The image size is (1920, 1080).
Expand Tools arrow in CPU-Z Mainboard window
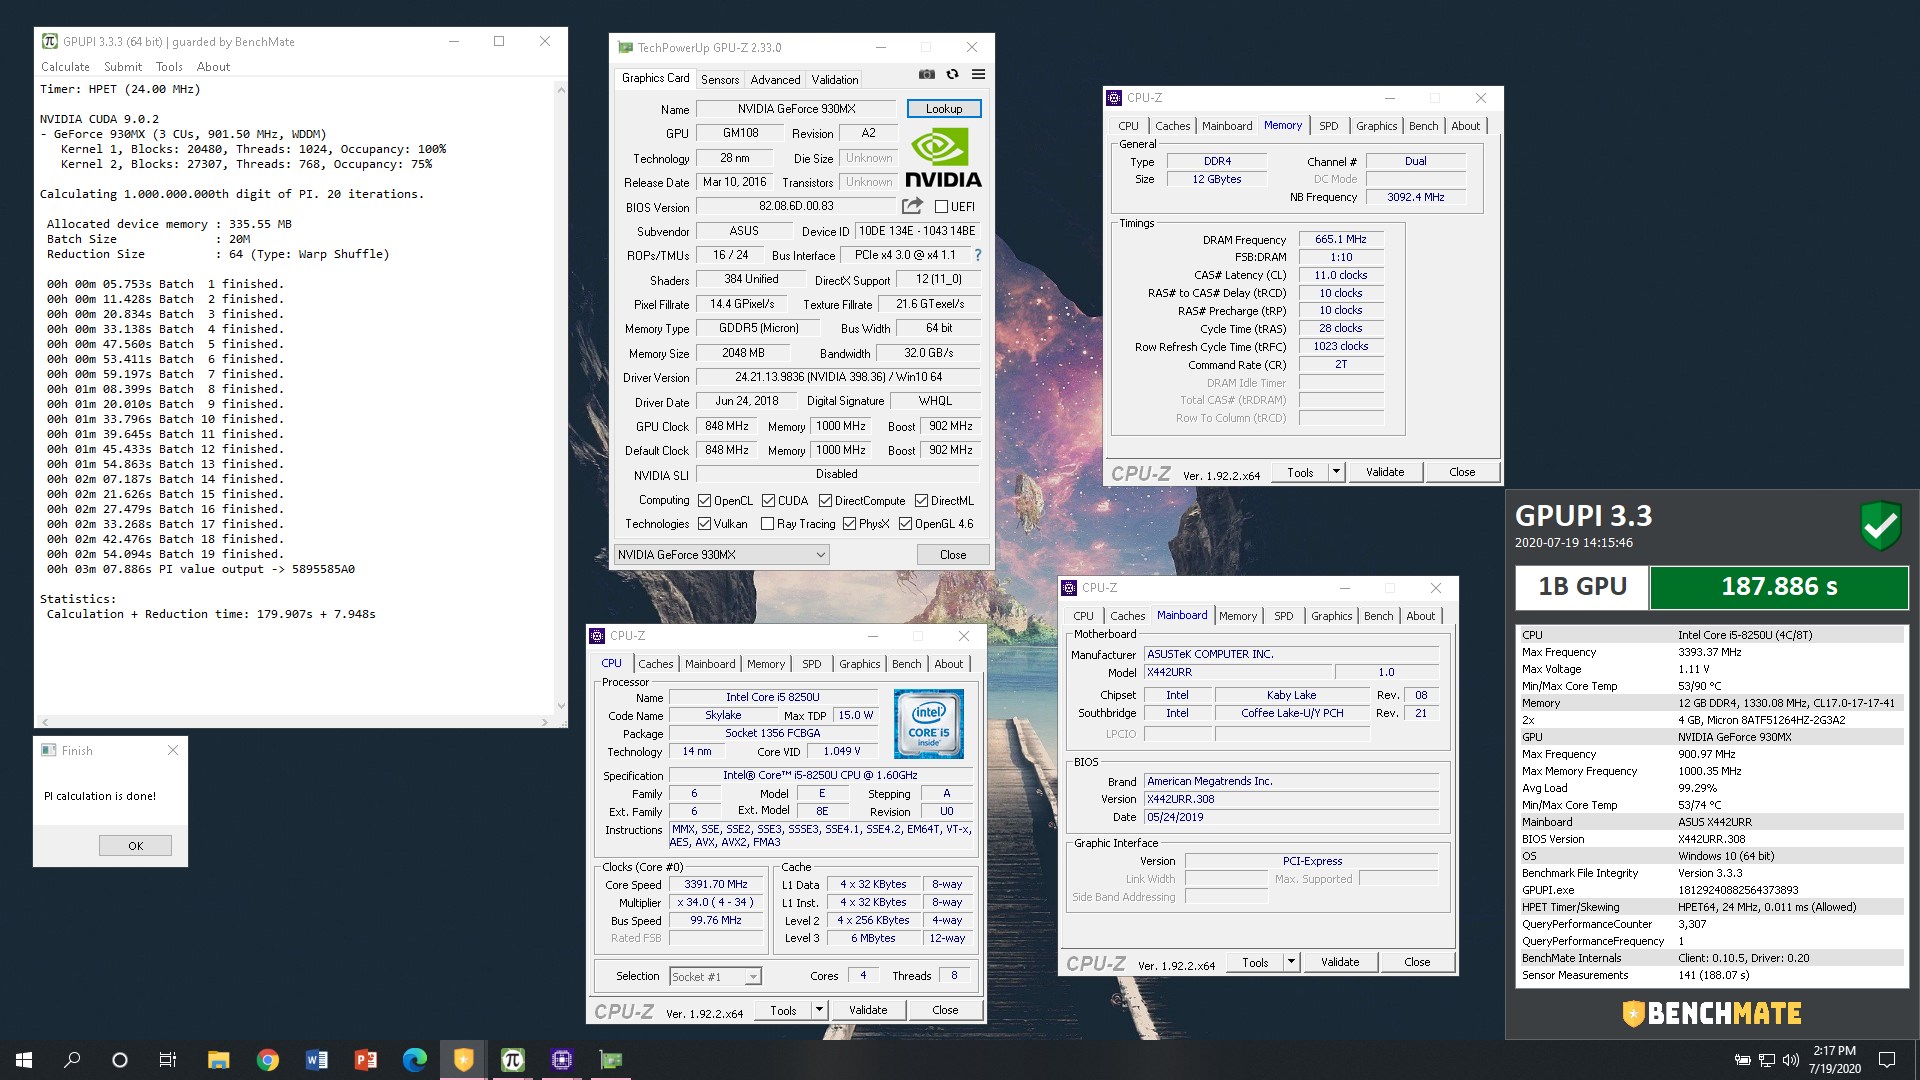[1291, 962]
